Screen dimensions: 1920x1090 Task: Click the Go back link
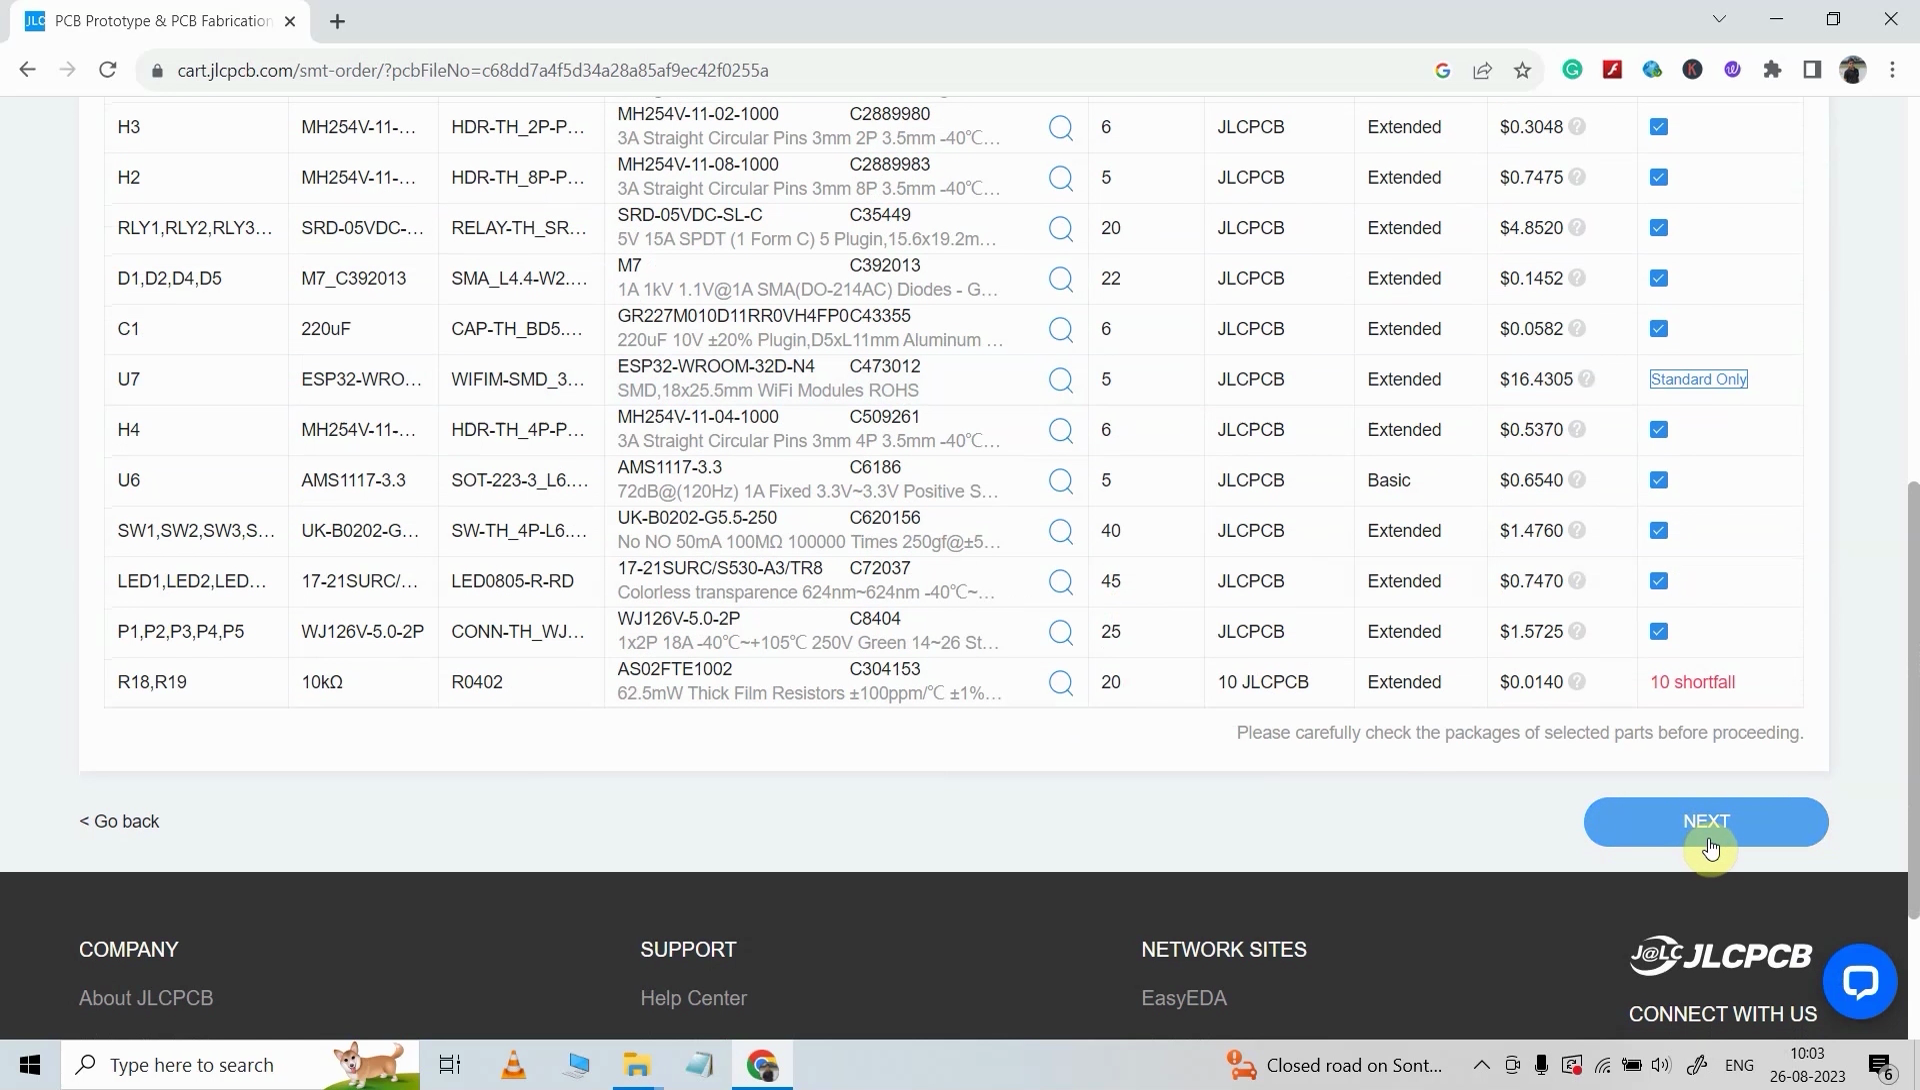(x=119, y=822)
